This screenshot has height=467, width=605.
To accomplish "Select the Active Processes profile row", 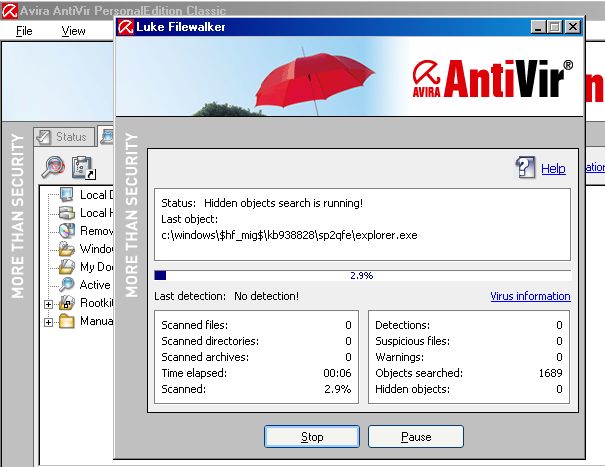I will tap(86, 284).
